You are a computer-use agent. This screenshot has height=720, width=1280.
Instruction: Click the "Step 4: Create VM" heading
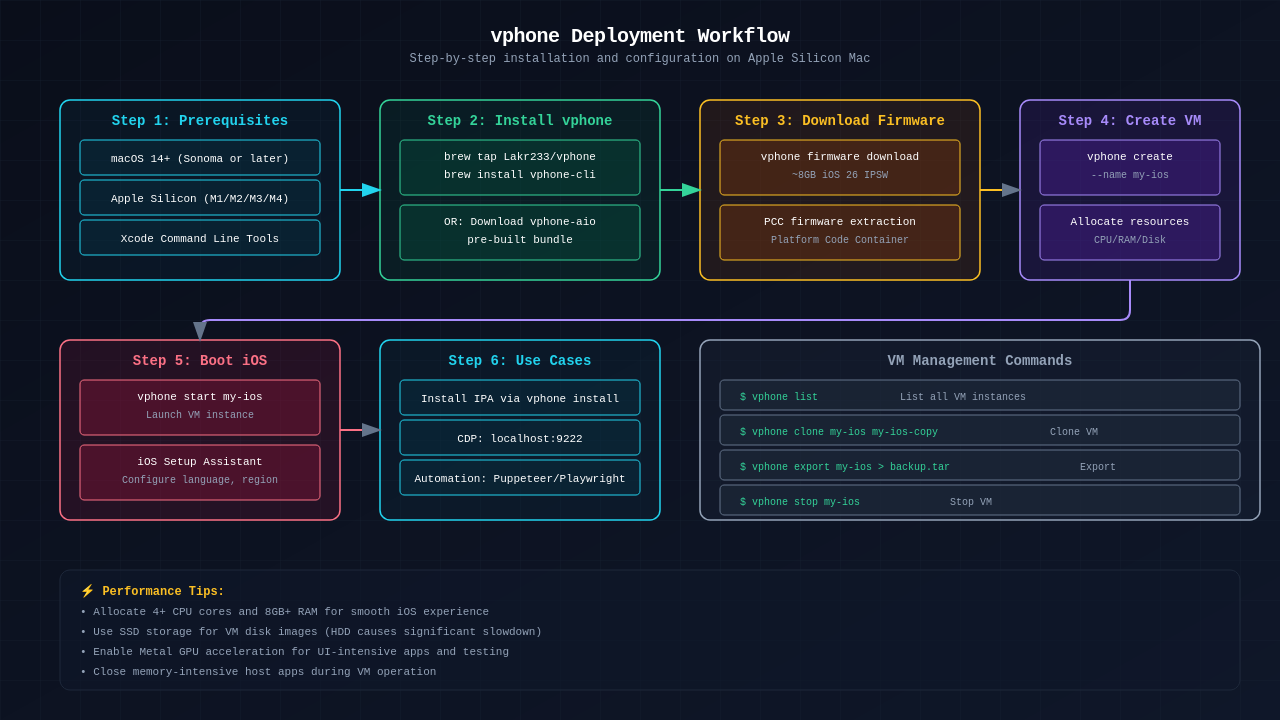(1130, 121)
